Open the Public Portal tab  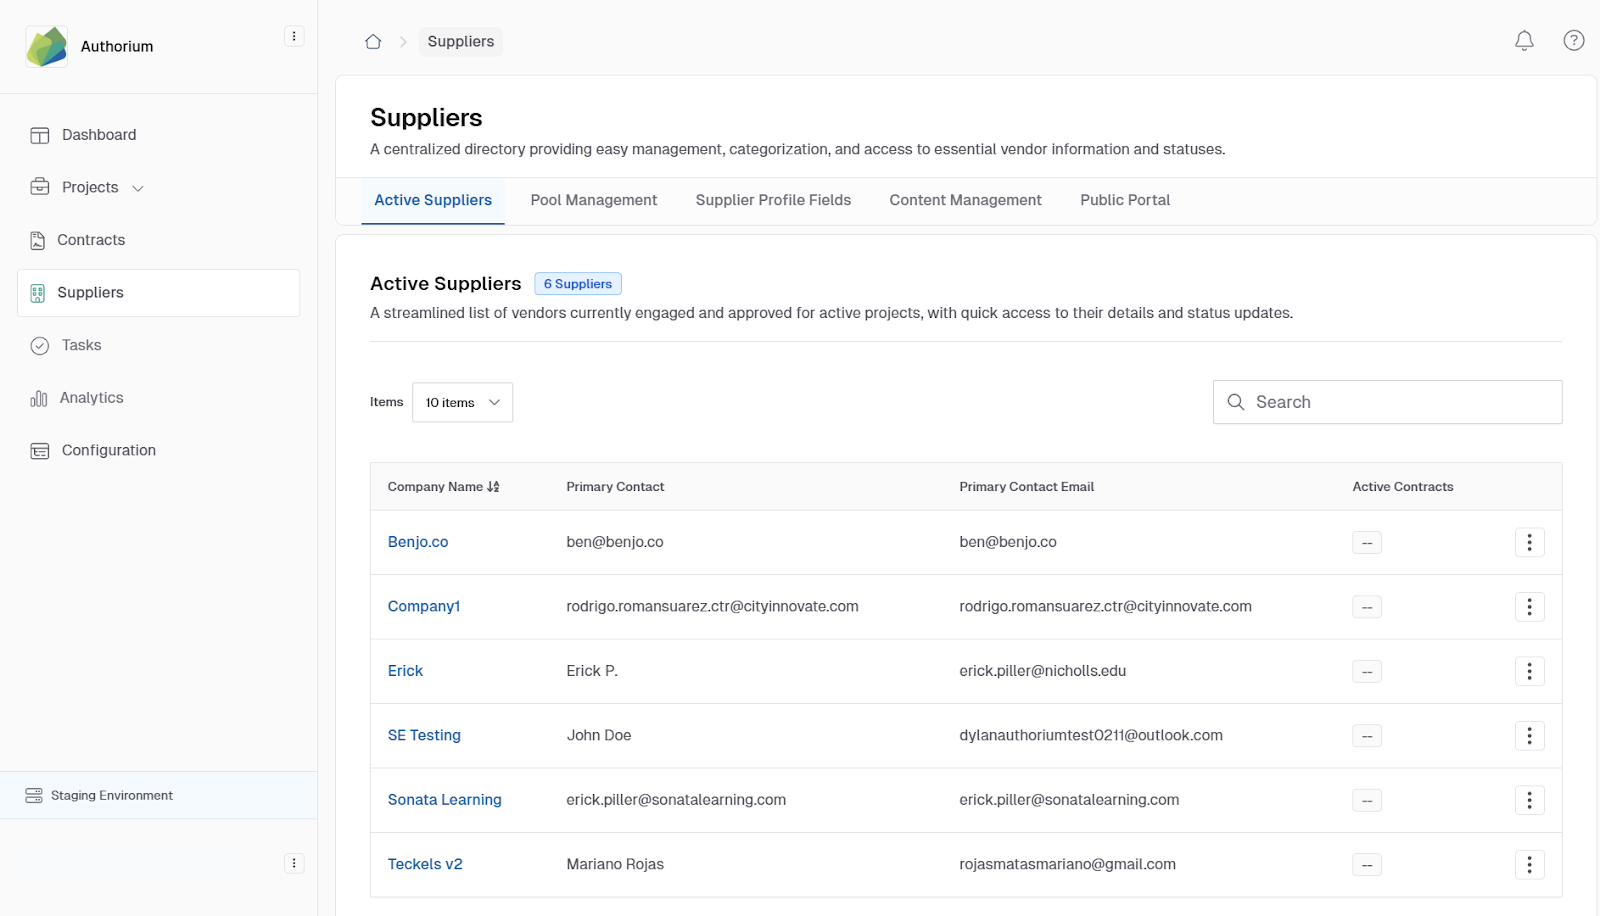tap(1124, 200)
